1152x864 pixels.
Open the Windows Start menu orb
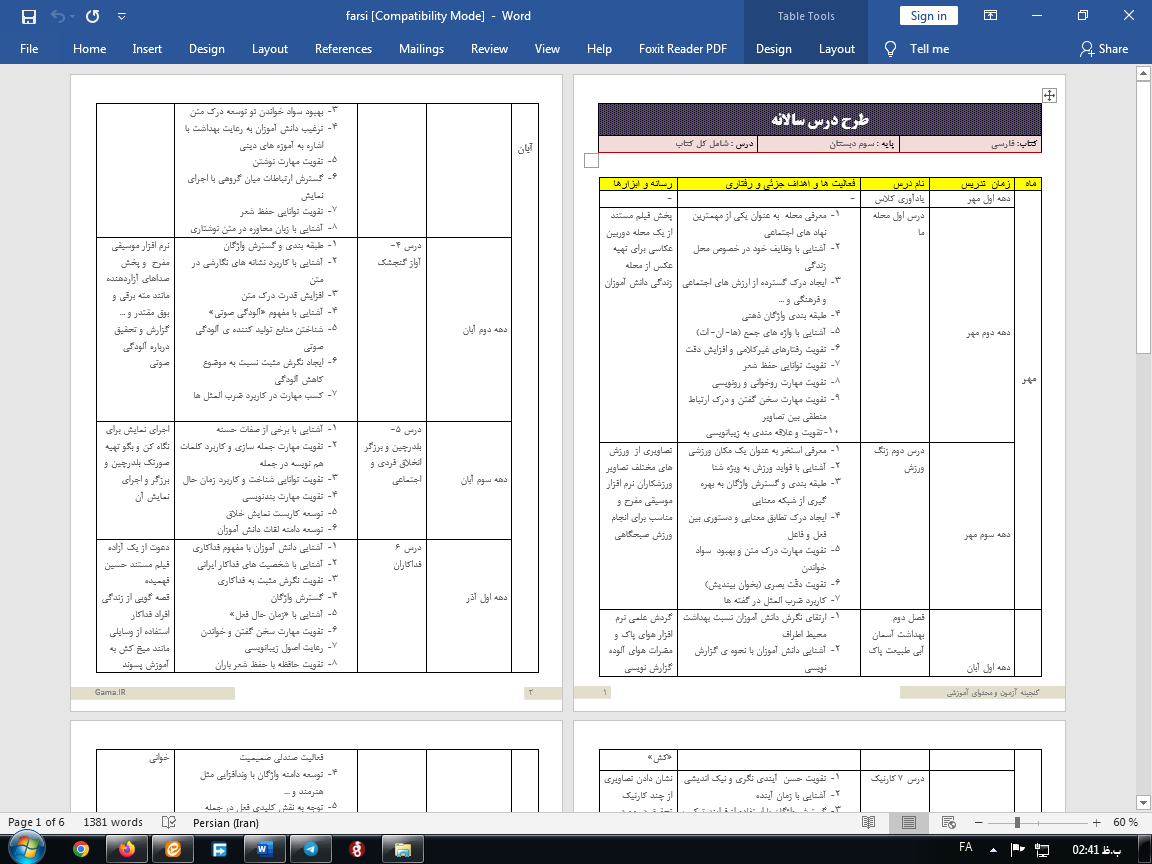coord(26,849)
